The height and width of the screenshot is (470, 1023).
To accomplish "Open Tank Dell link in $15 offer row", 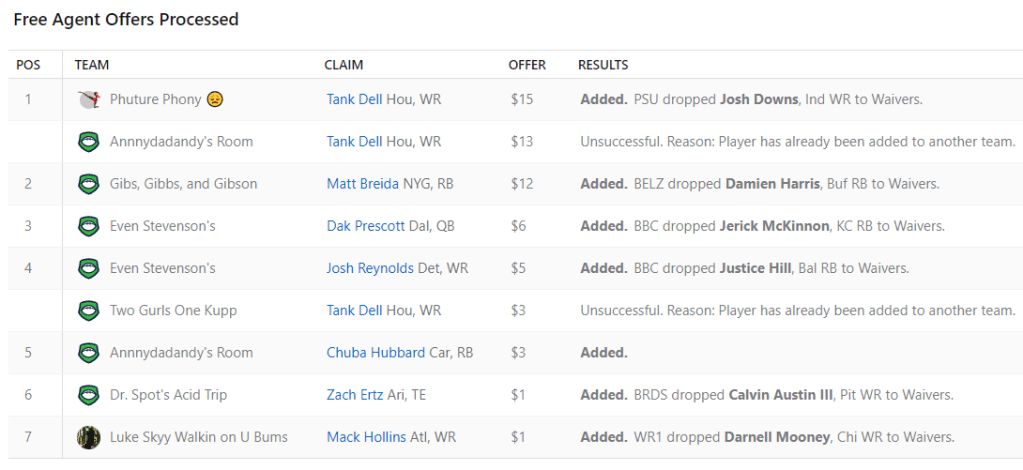I will (x=354, y=100).
